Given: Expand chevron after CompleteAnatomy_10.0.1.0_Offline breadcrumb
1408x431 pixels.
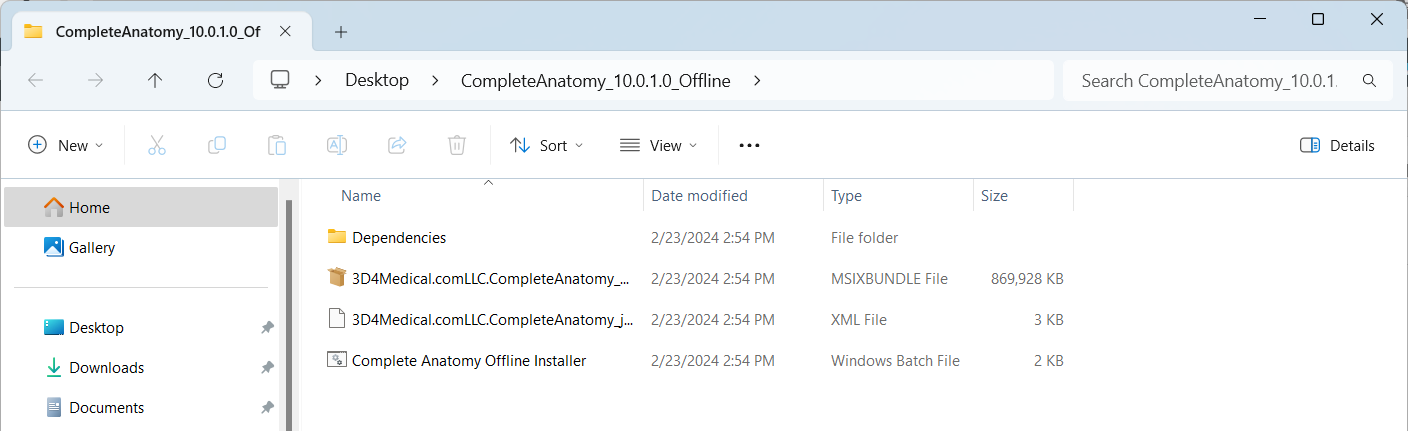Looking at the screenshot, I should click(x=757, y=81).
